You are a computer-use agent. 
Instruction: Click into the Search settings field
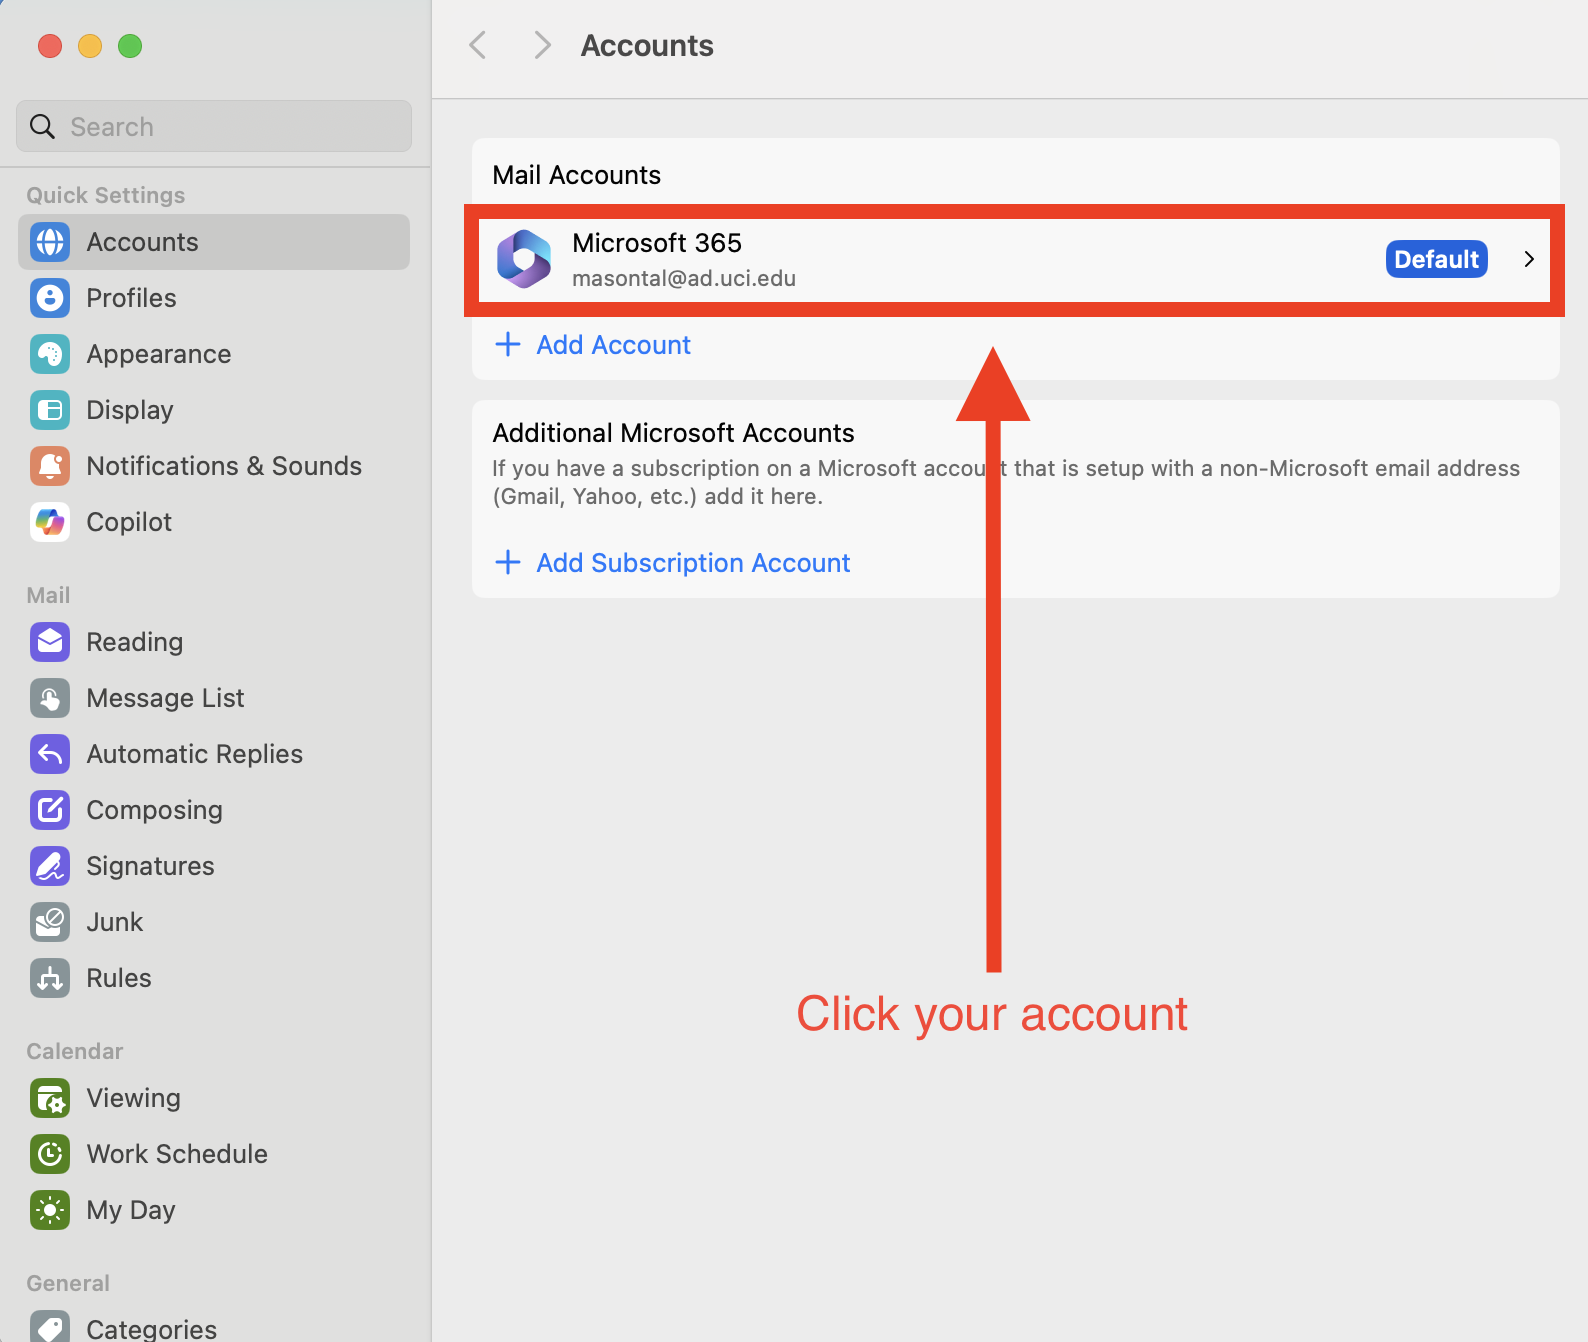pos(214,126)
